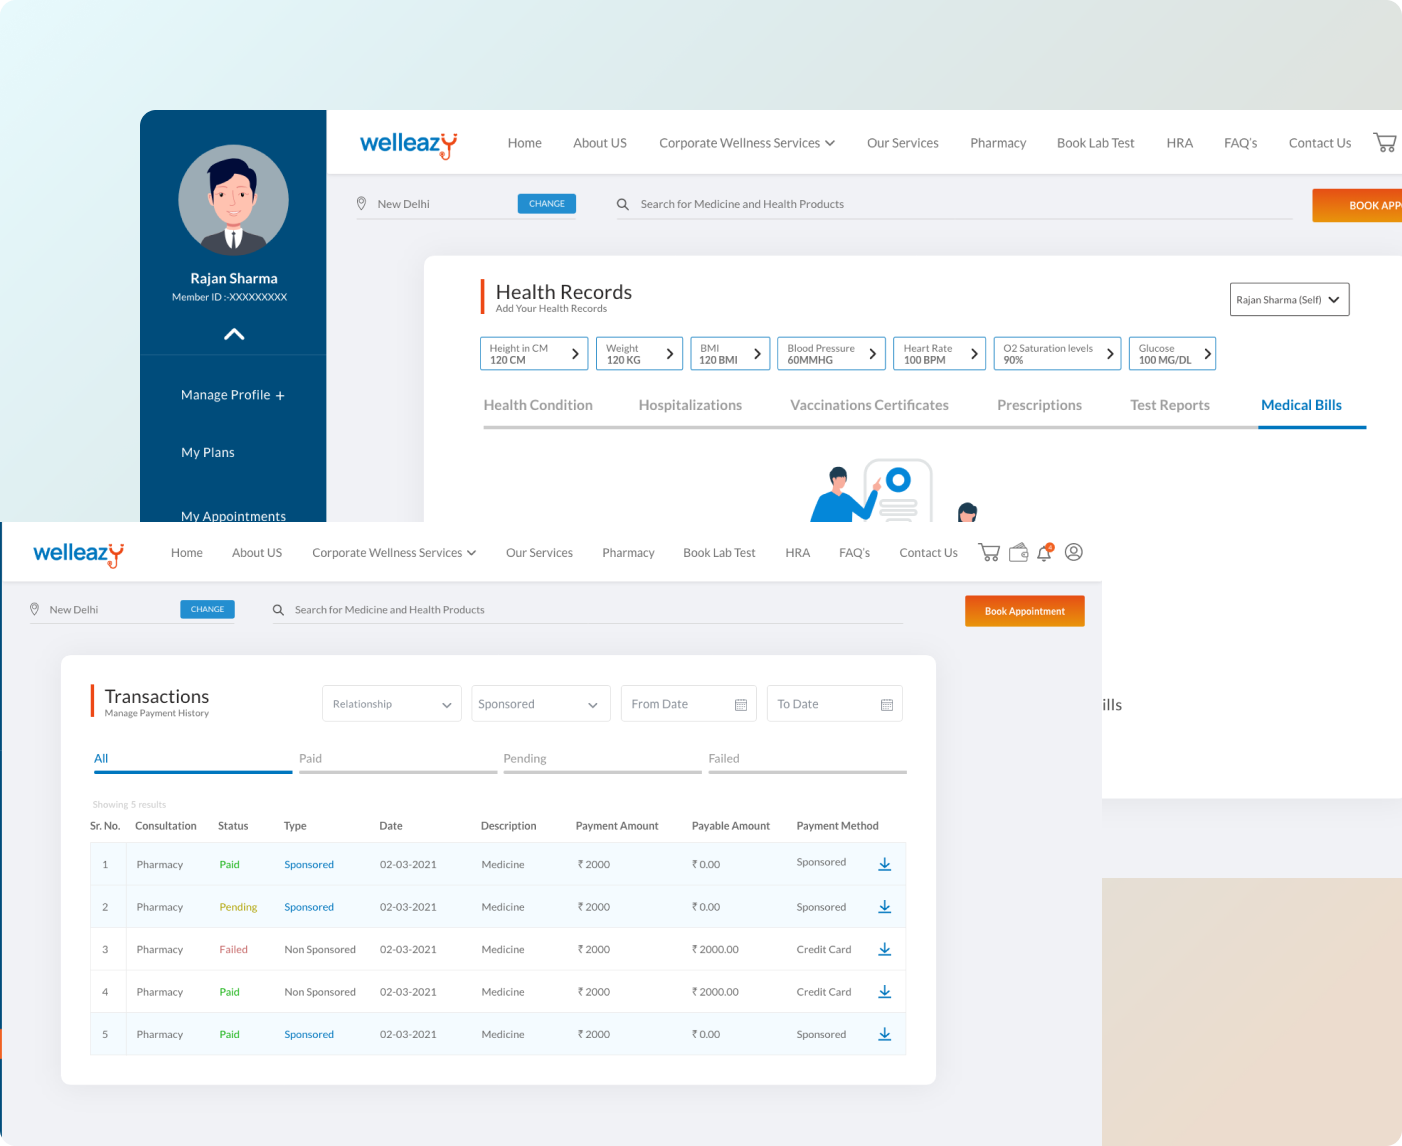Click From Date input field
The image size is (1402, 1146).
[689, 704]
